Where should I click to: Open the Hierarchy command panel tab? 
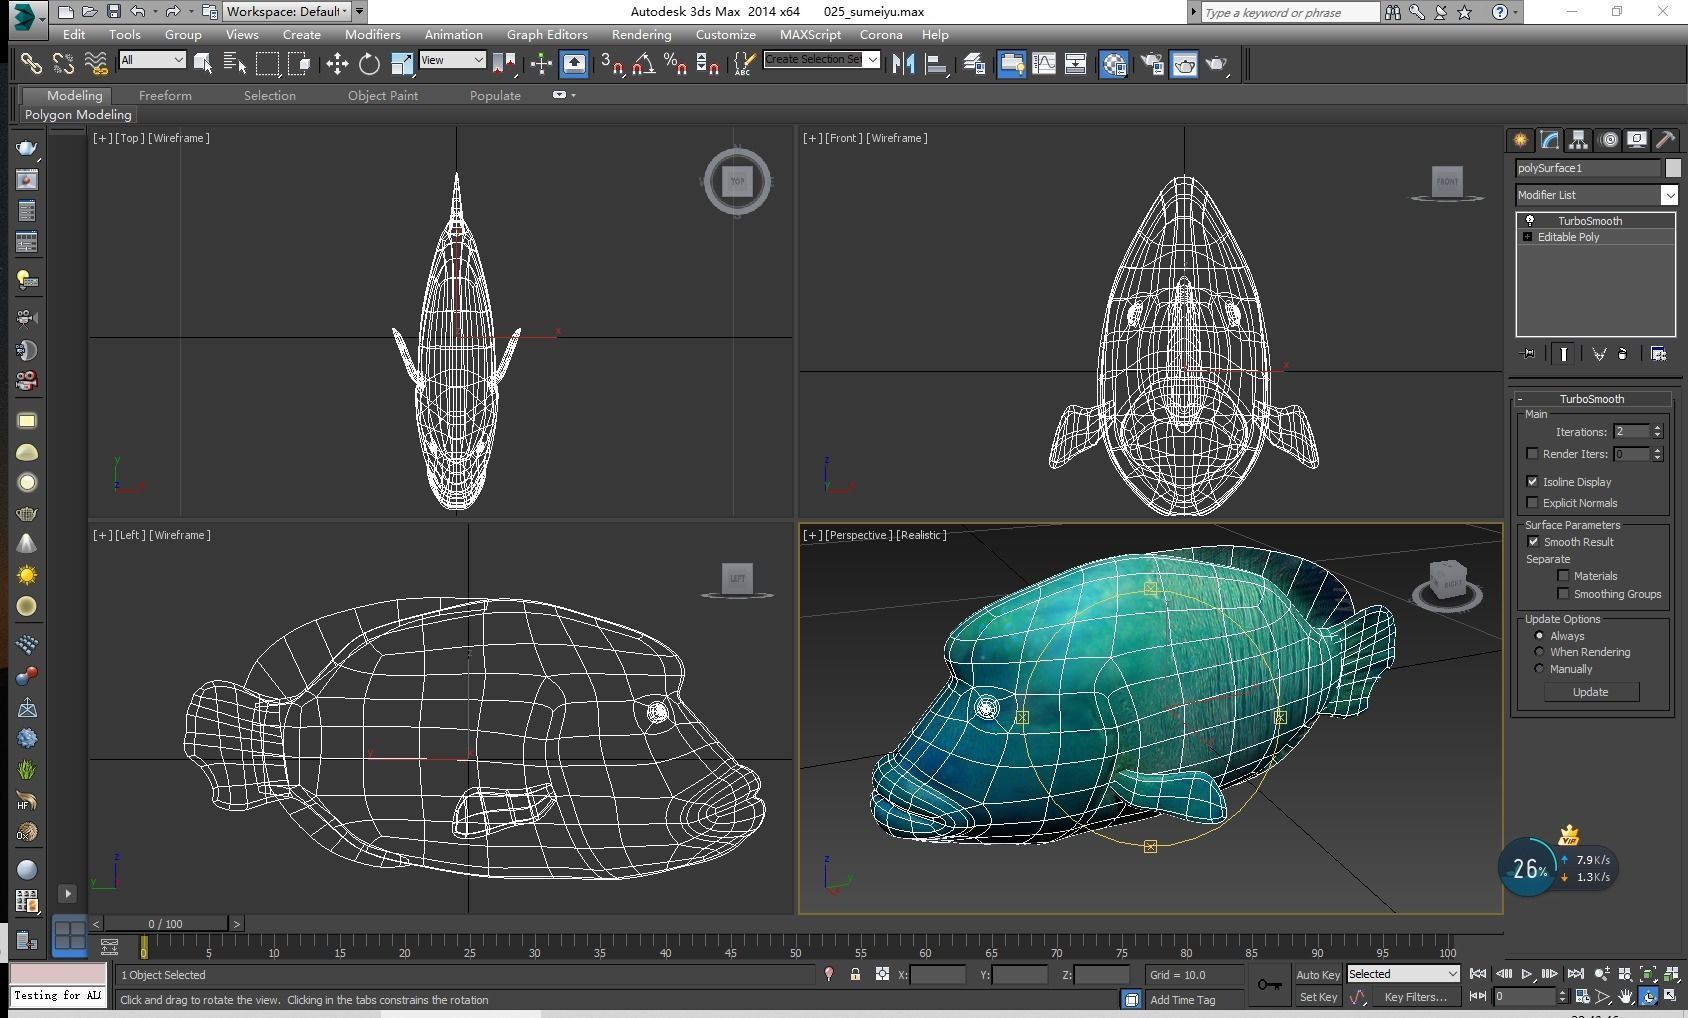pos(1578,140)
